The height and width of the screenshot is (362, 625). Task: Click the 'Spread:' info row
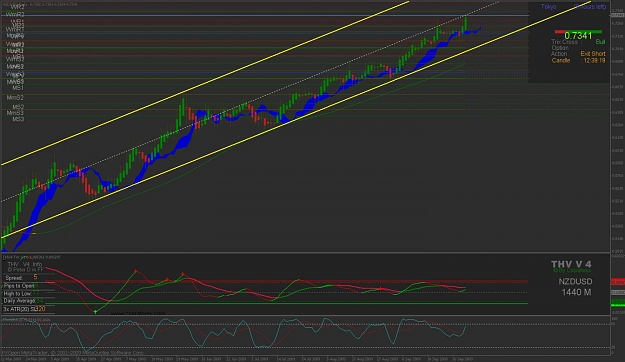(29, 278)
